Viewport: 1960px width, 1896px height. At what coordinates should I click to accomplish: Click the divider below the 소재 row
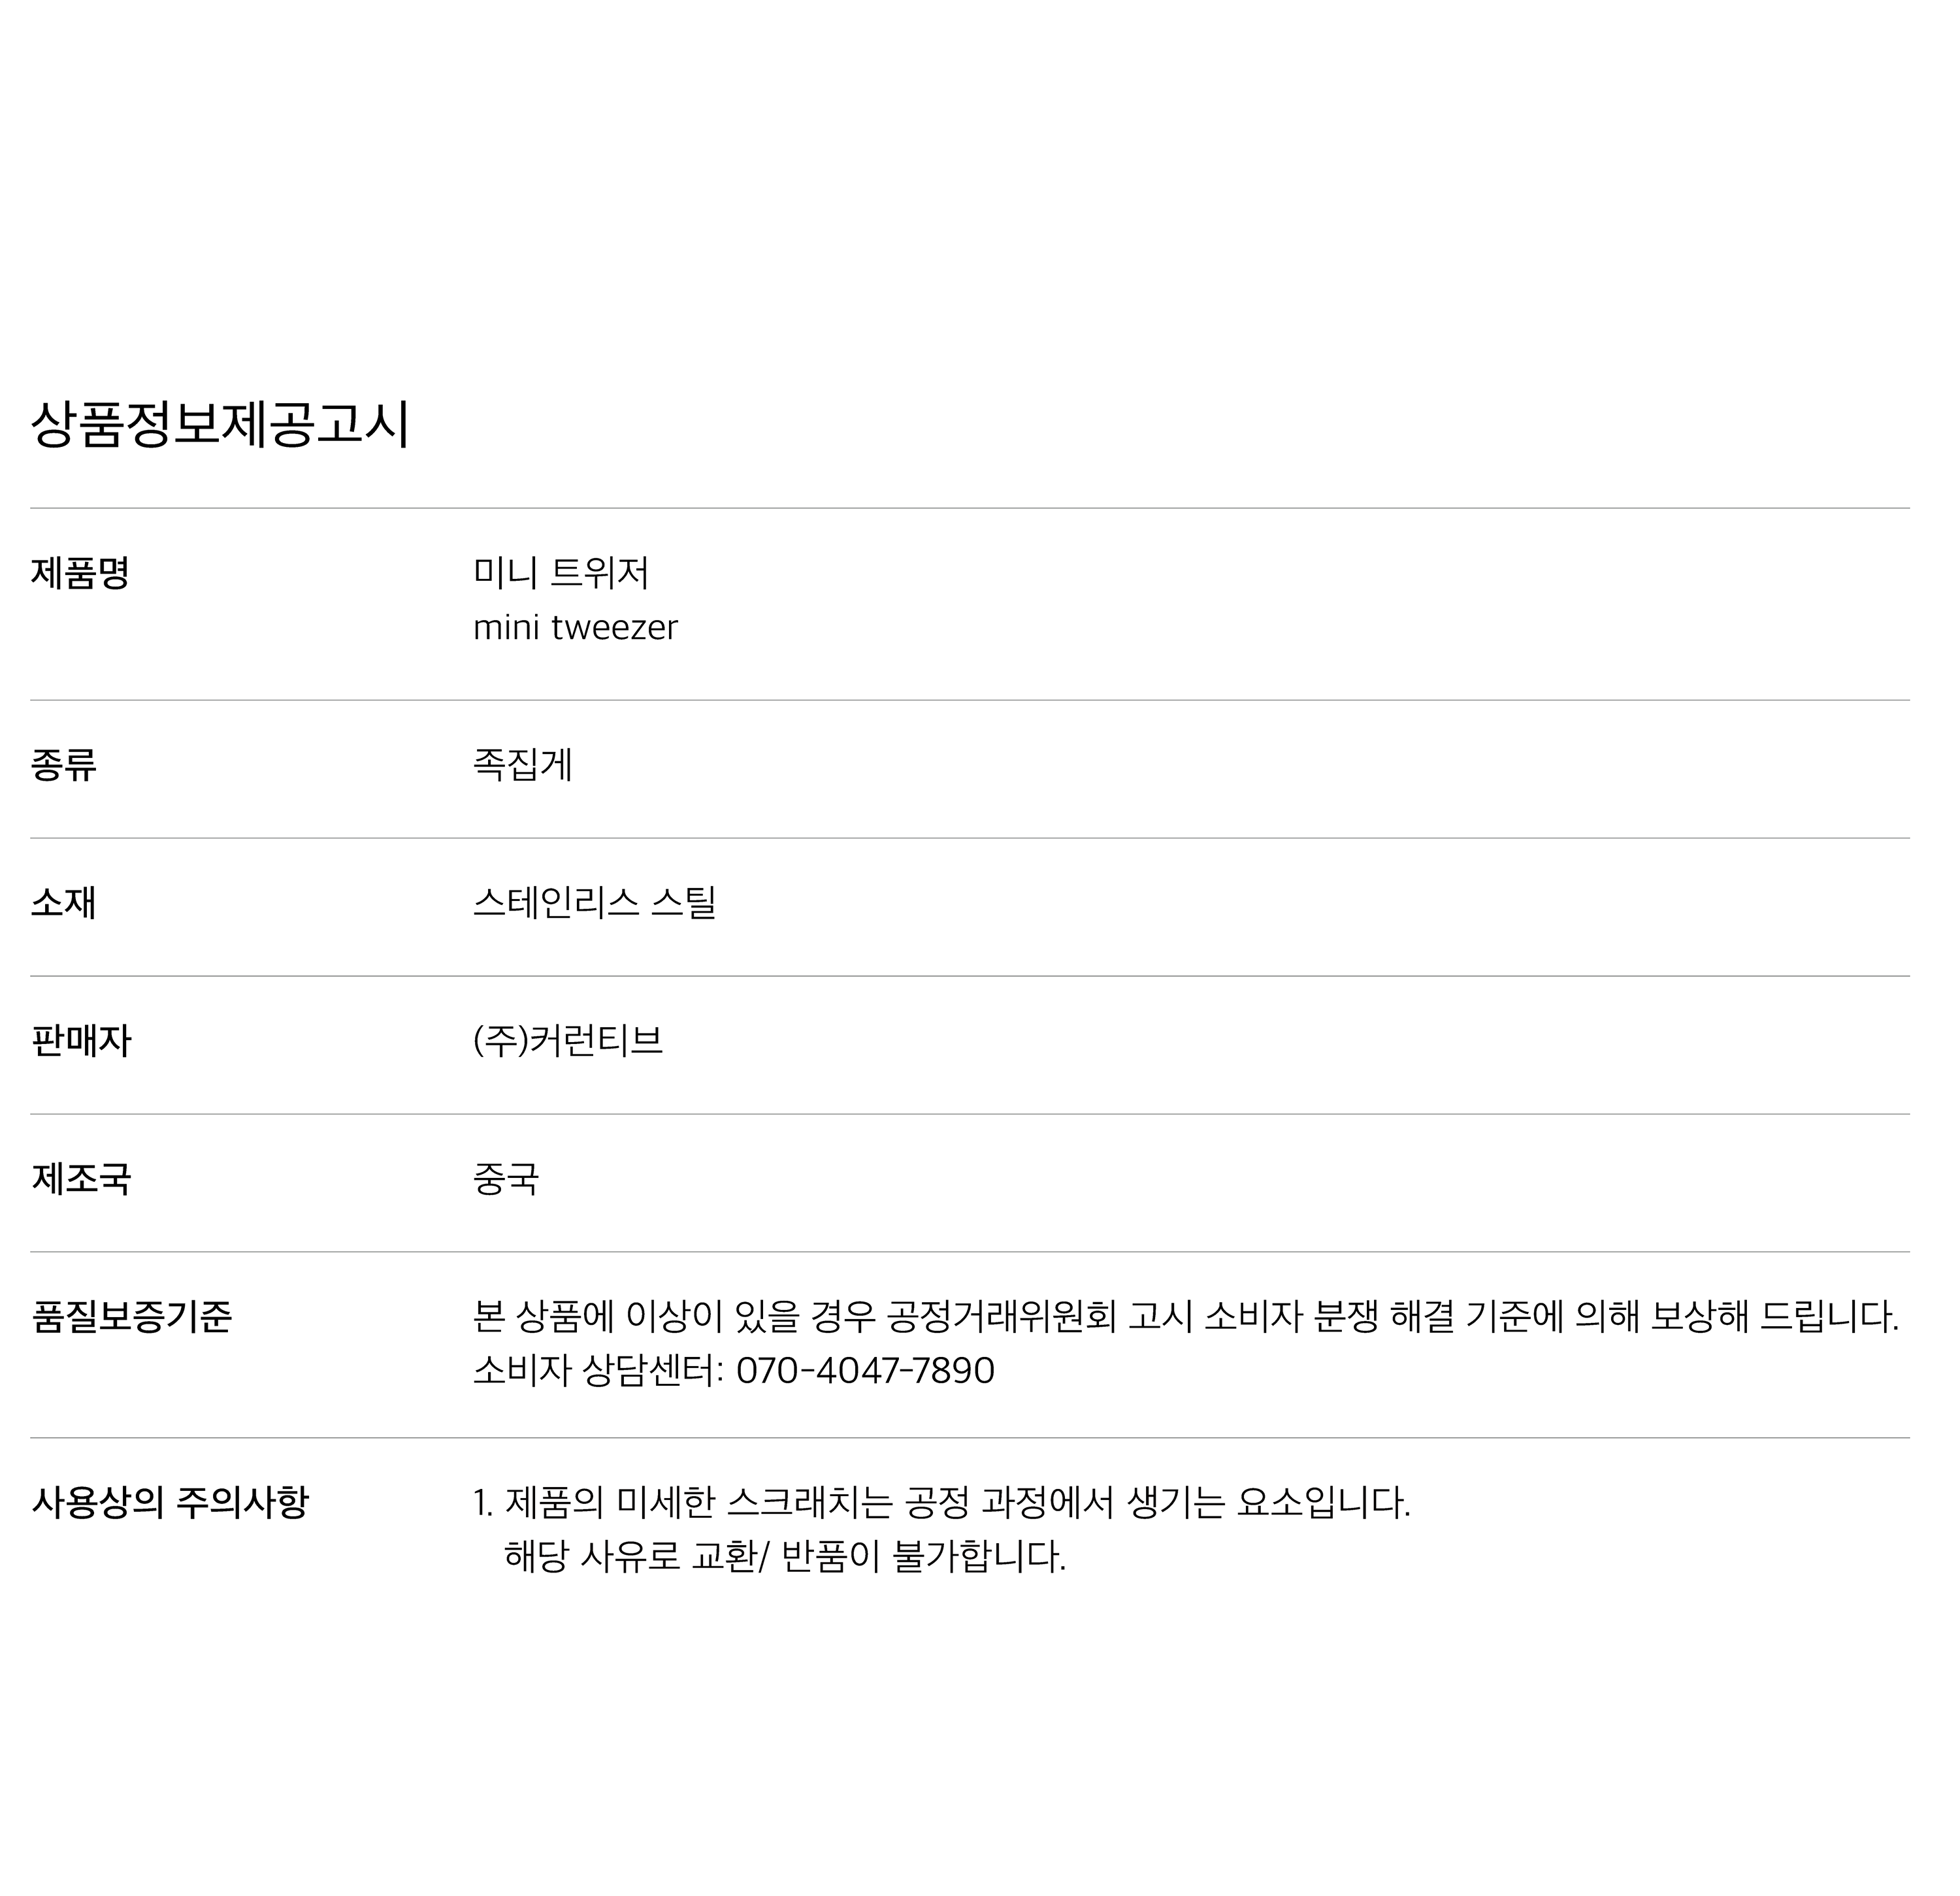[x=970, y=977]
